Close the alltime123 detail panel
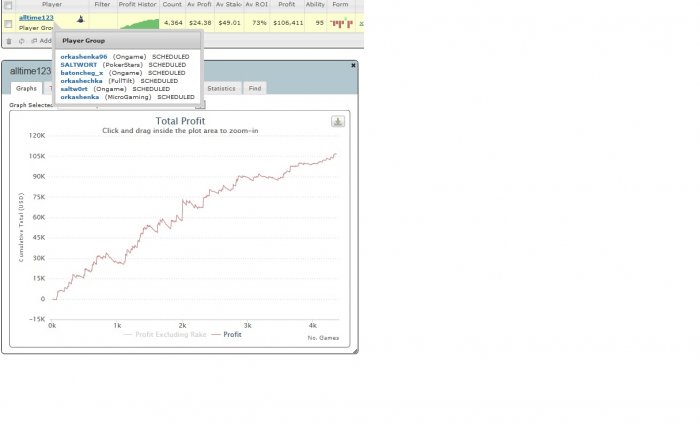Image resolution: width=700 pixels, height=425 pixels. pos(353,65)
